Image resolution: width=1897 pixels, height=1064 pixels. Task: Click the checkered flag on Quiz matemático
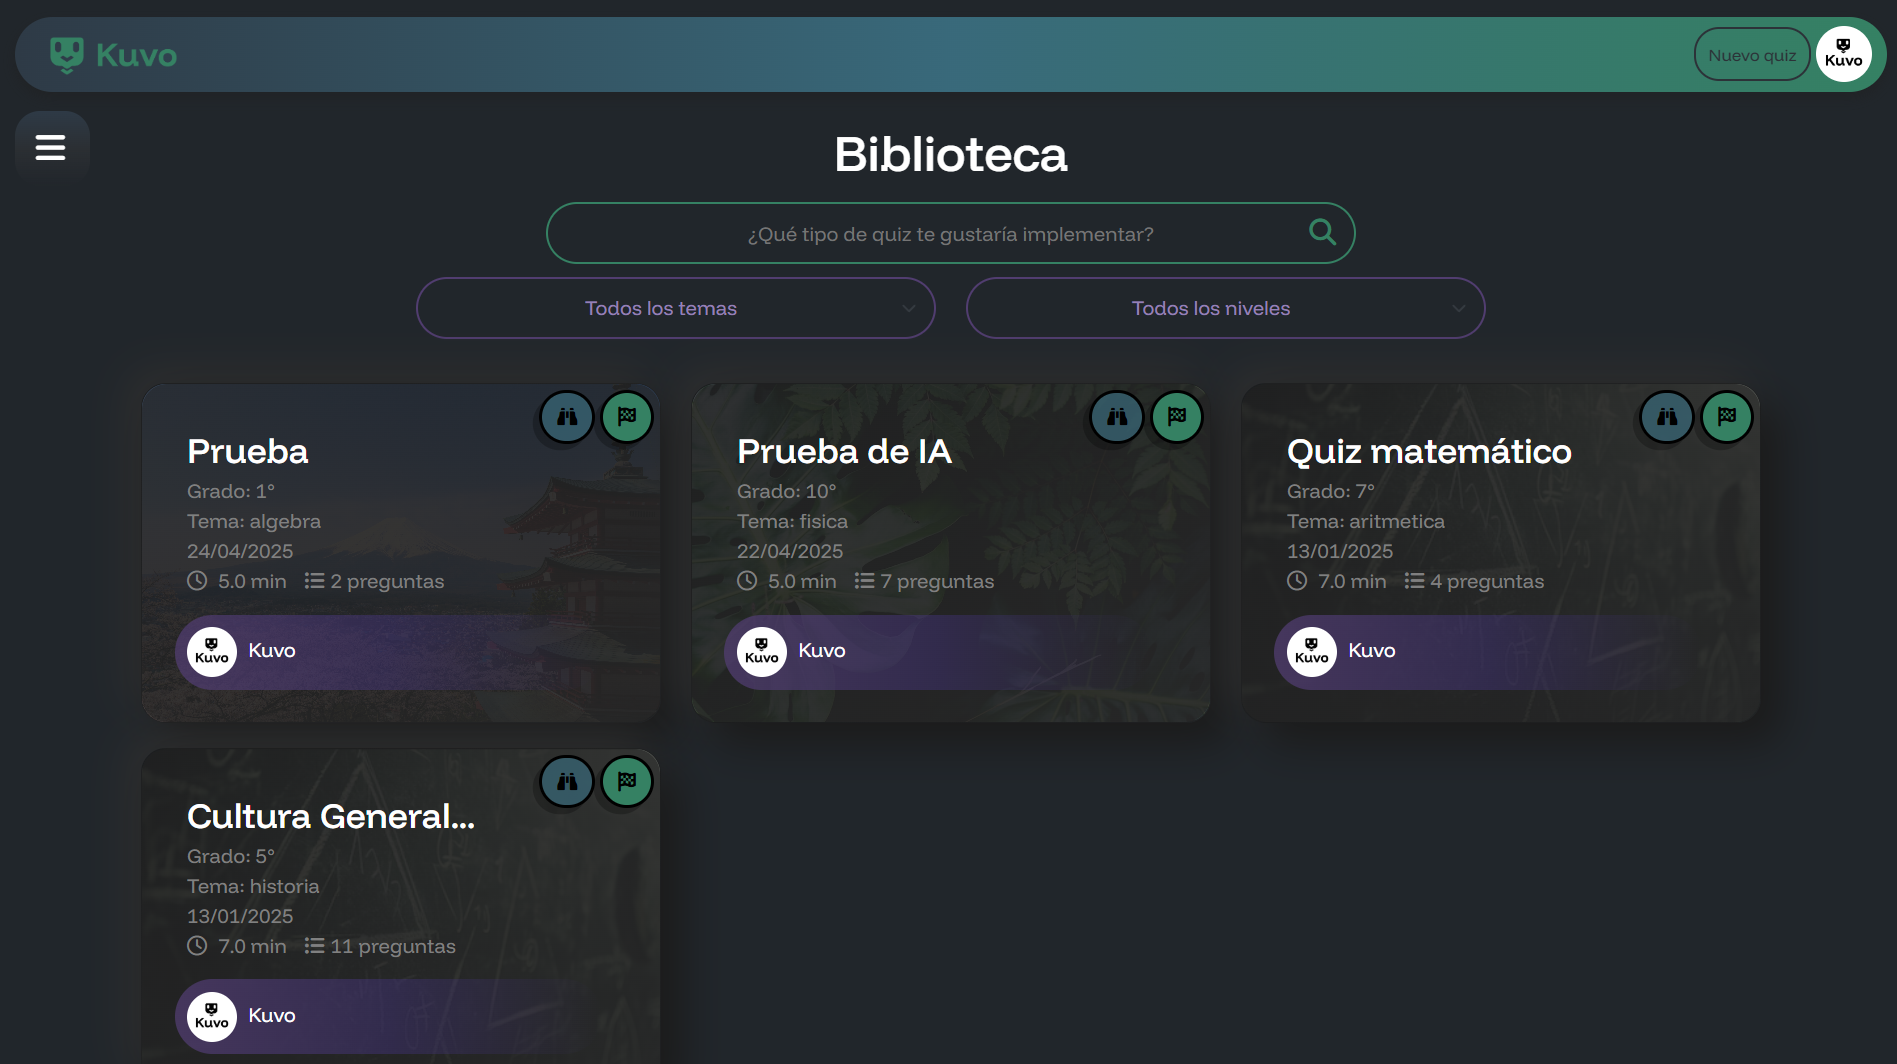point(1726,417)
